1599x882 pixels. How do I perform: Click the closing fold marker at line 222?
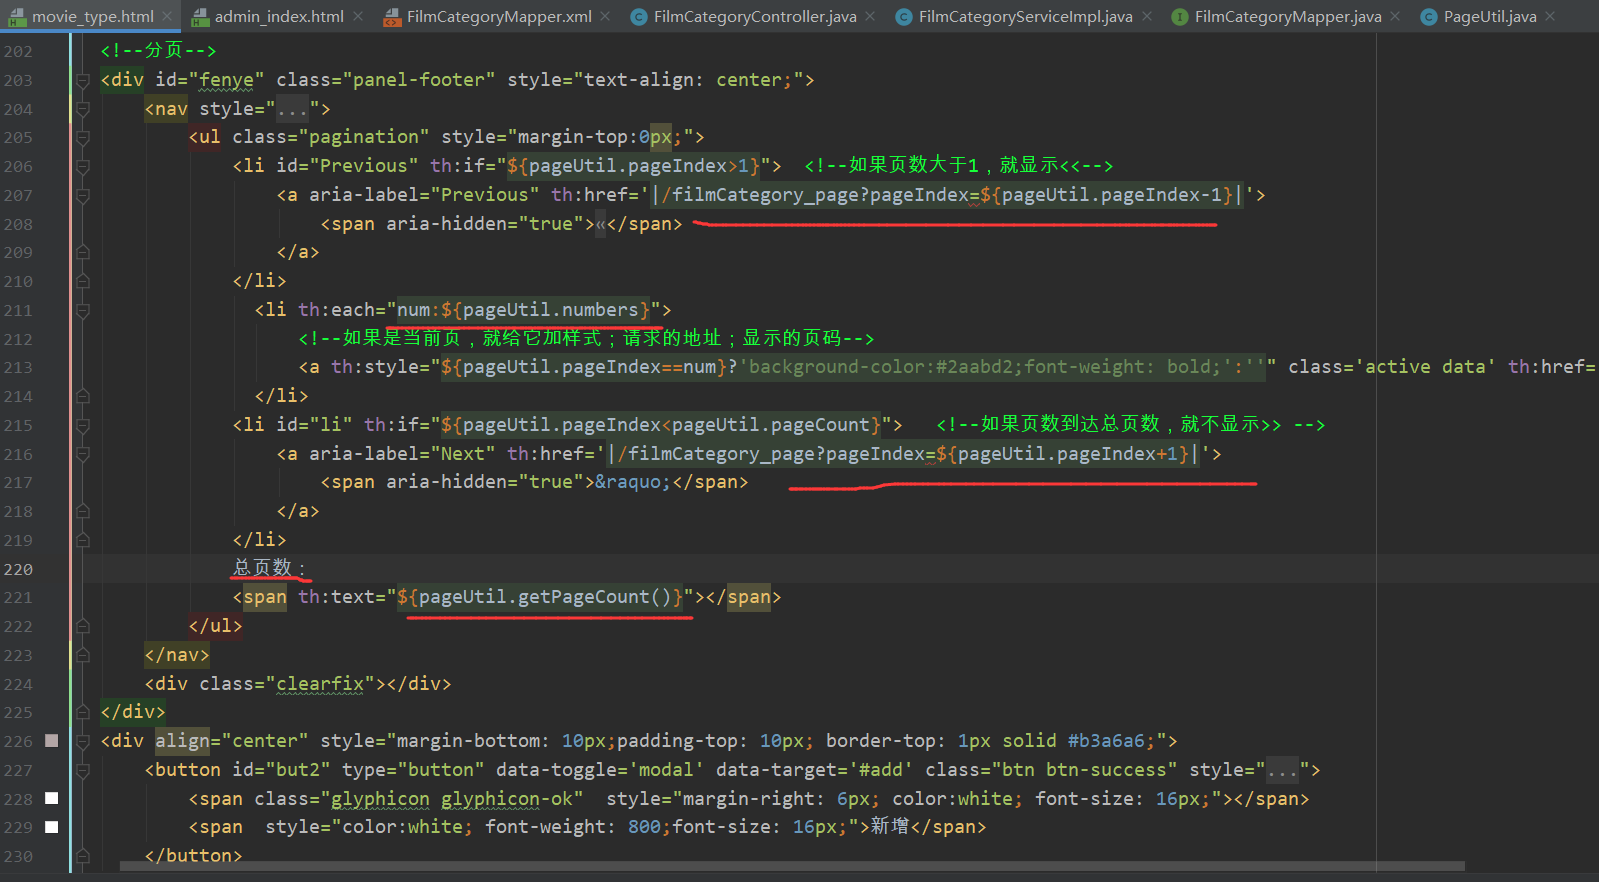[x=83, y=626]
